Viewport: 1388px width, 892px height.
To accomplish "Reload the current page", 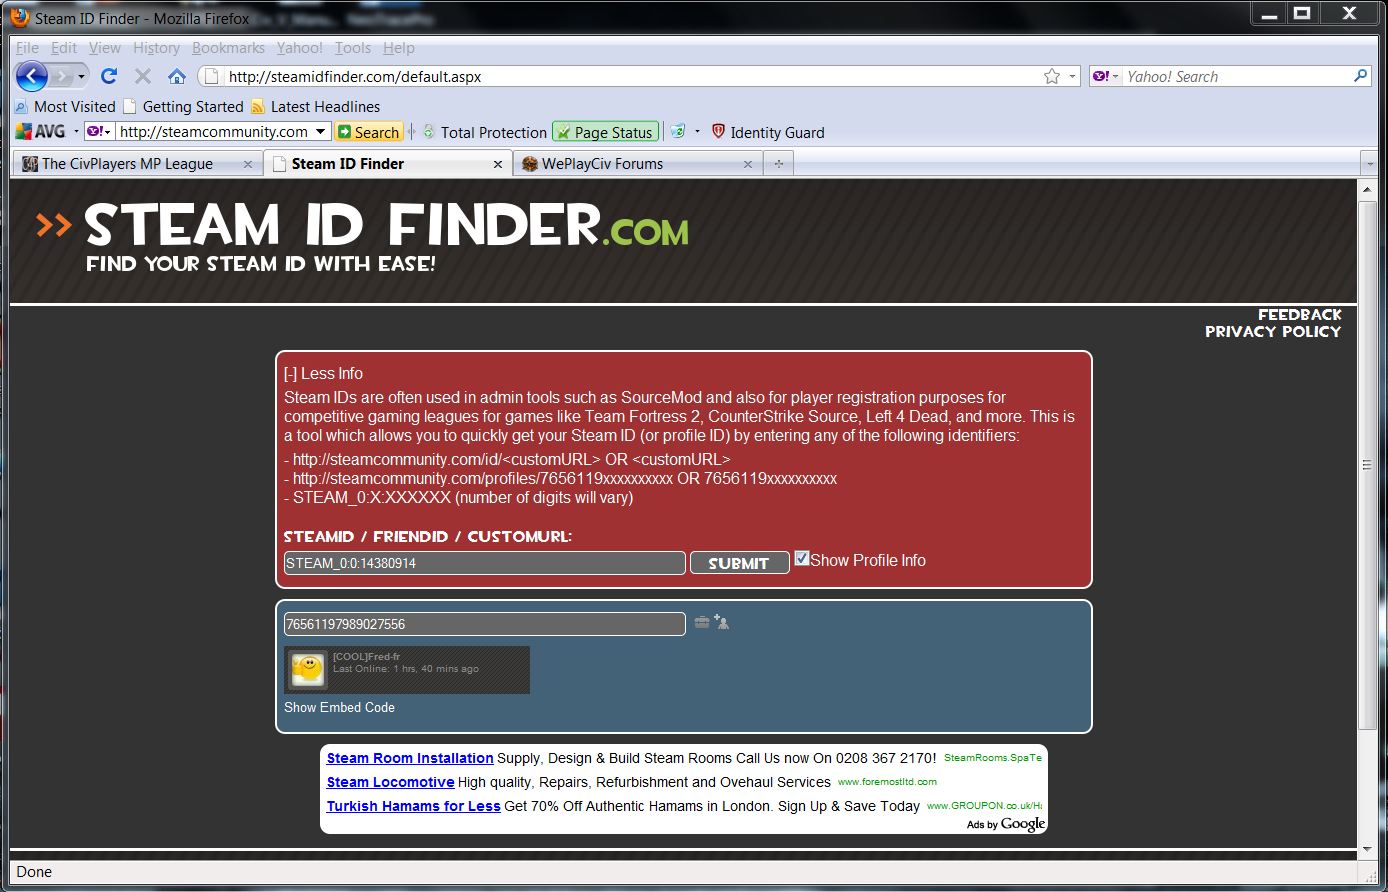I will 109,76.
